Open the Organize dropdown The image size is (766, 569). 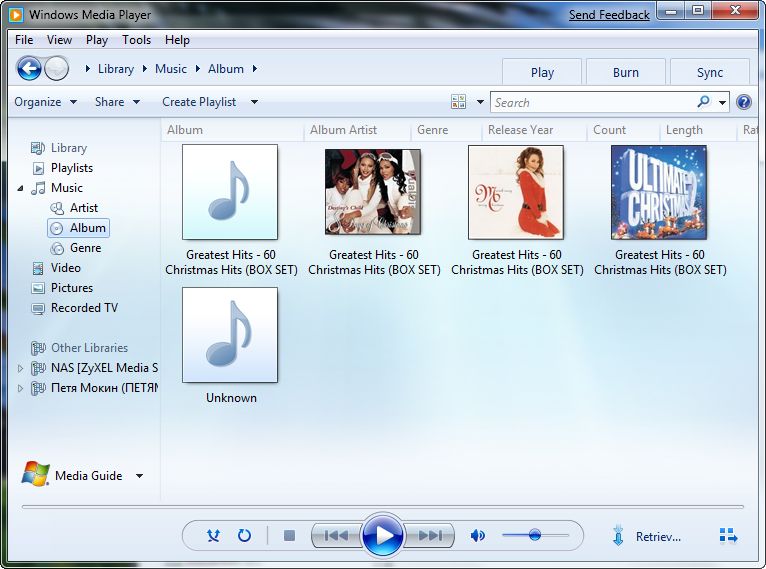click(45, 102)
